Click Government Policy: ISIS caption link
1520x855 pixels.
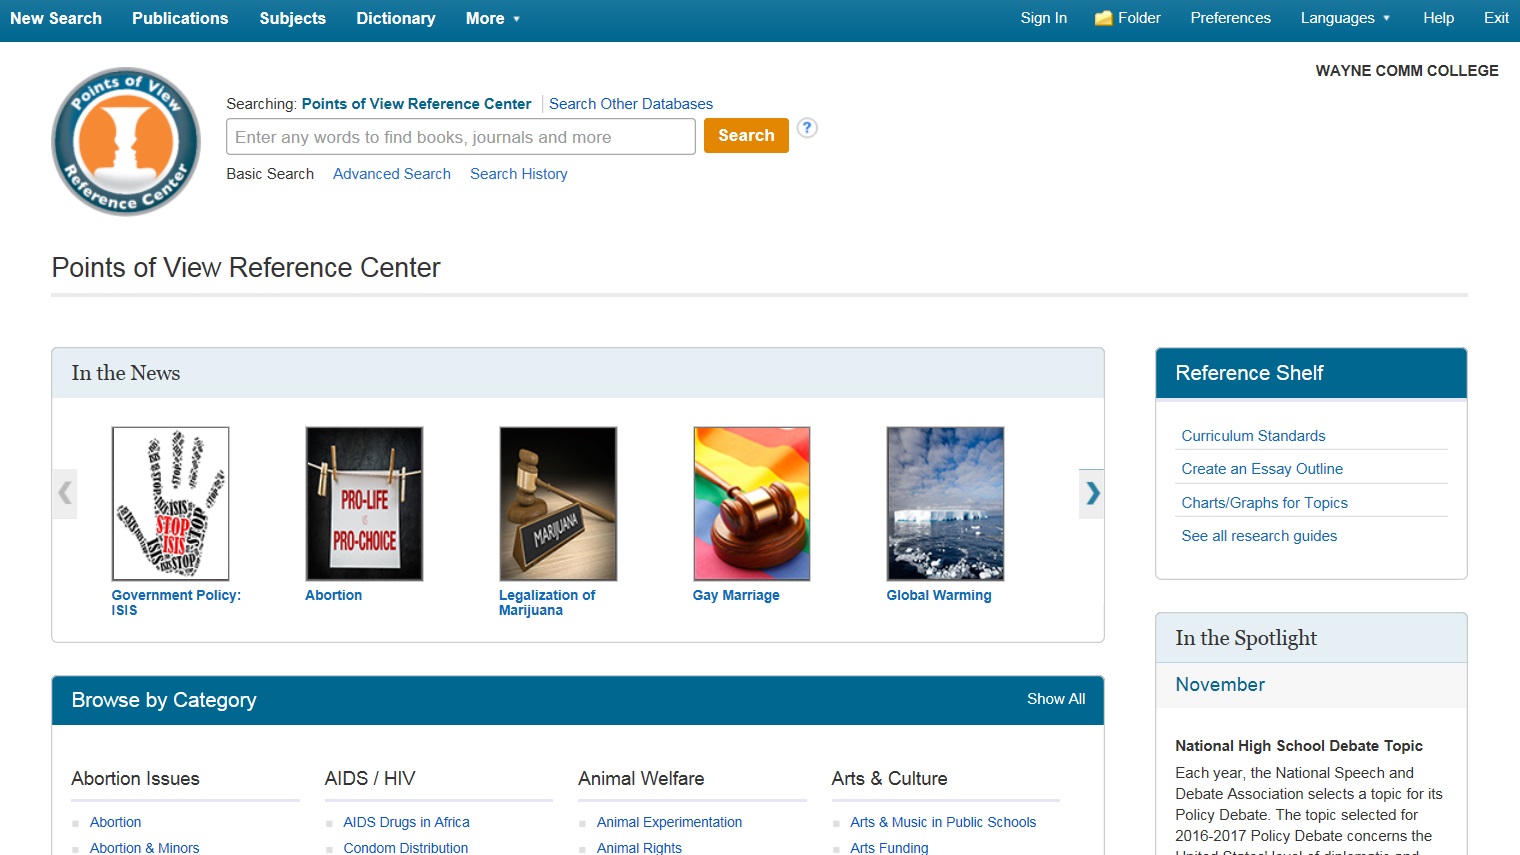pyautogui.click(x=176, y=603)
